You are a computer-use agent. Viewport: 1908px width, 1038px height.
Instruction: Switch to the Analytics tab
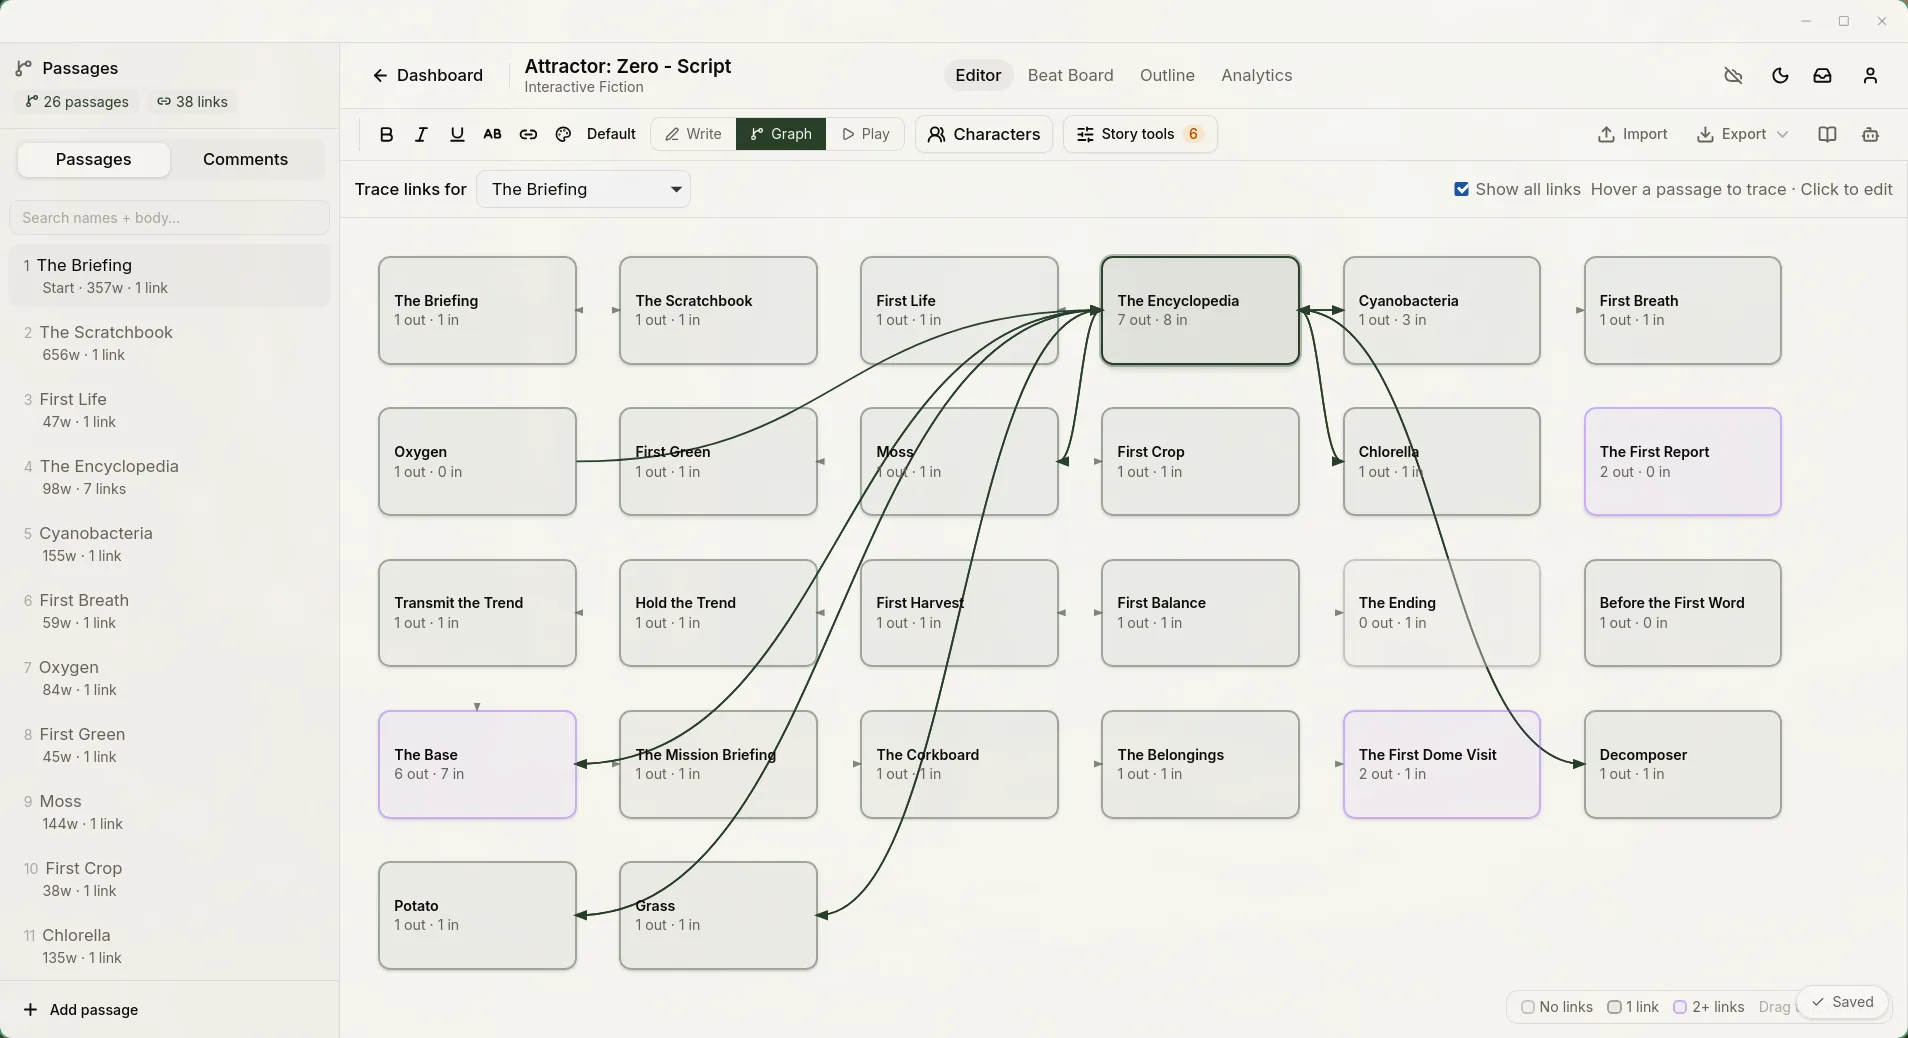[1256, 75]
